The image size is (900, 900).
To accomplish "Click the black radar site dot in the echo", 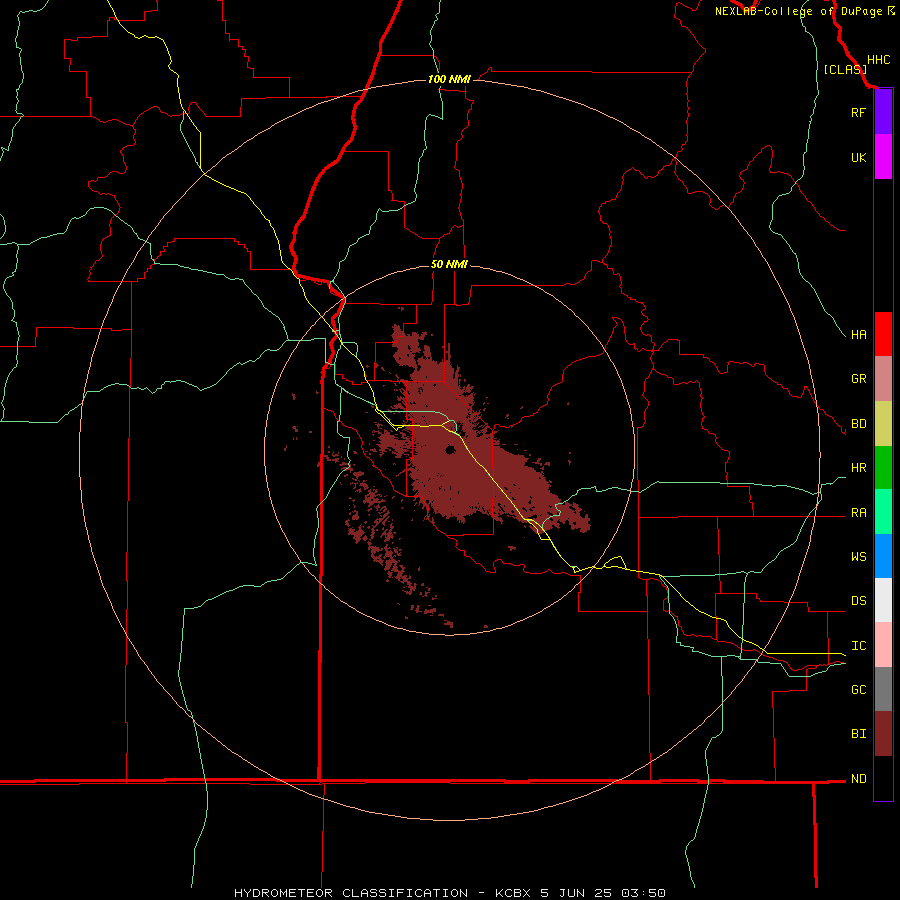I will [x=450, y=449].
